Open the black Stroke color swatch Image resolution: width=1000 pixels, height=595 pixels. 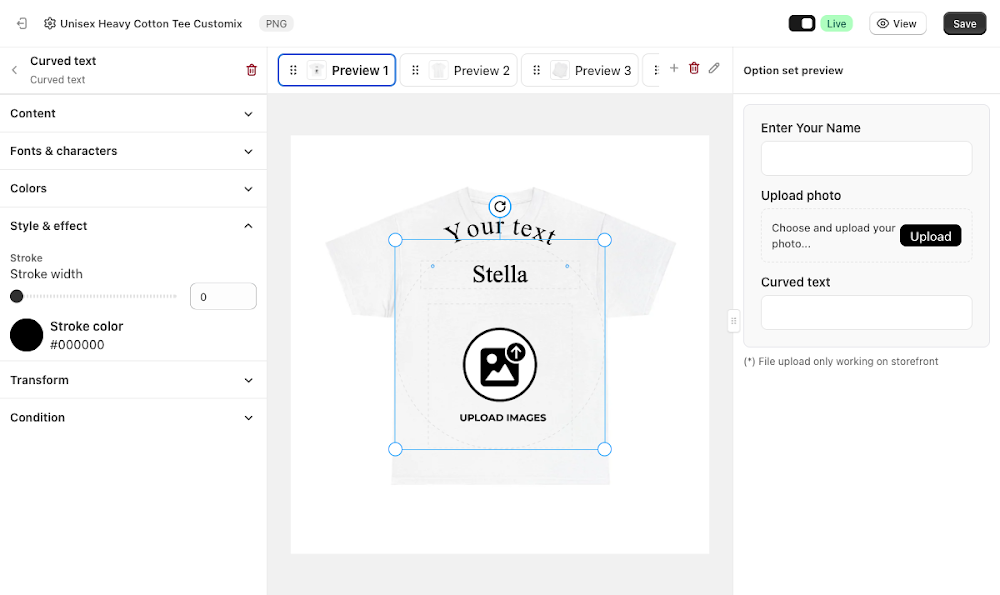[x=27, y=335]
